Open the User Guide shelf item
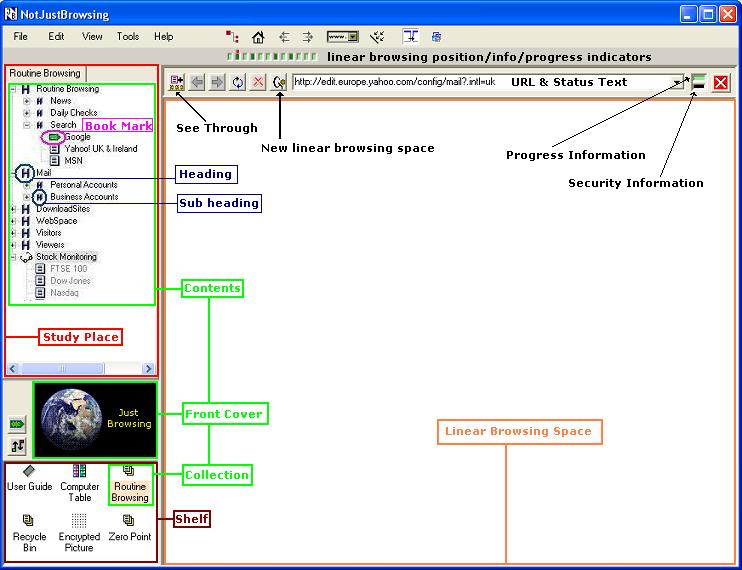 [30, 478]
